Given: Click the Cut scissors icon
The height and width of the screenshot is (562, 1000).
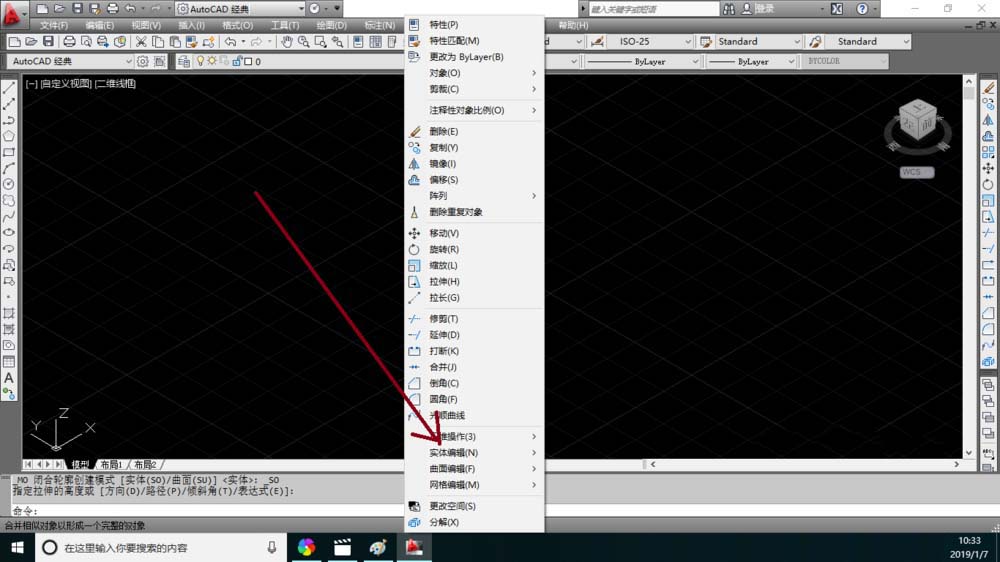Looking at the screenshot, I should [141, 41].
